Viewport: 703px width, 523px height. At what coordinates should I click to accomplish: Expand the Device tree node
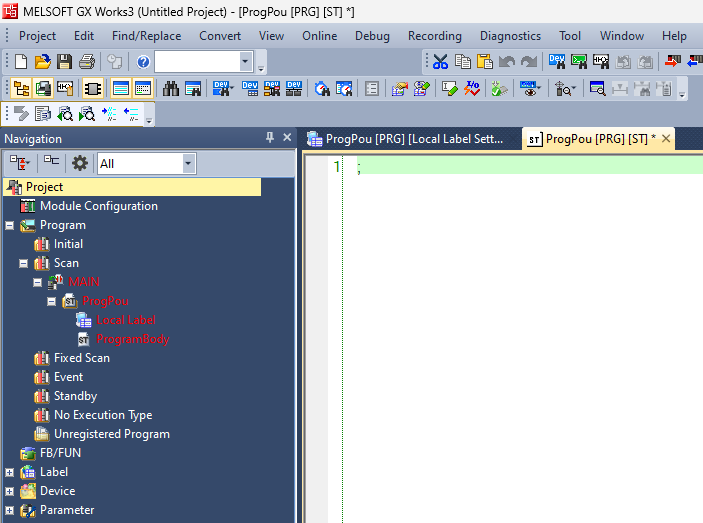9,492
